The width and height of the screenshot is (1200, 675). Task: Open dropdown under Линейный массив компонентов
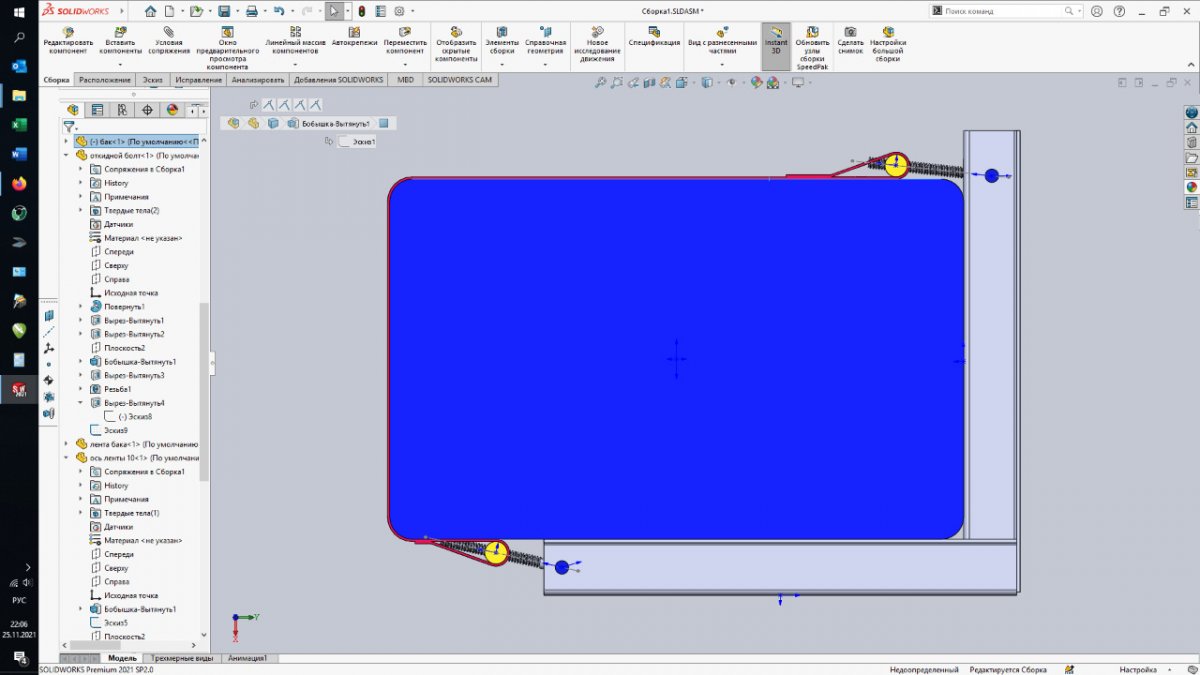tap(295, 63)
